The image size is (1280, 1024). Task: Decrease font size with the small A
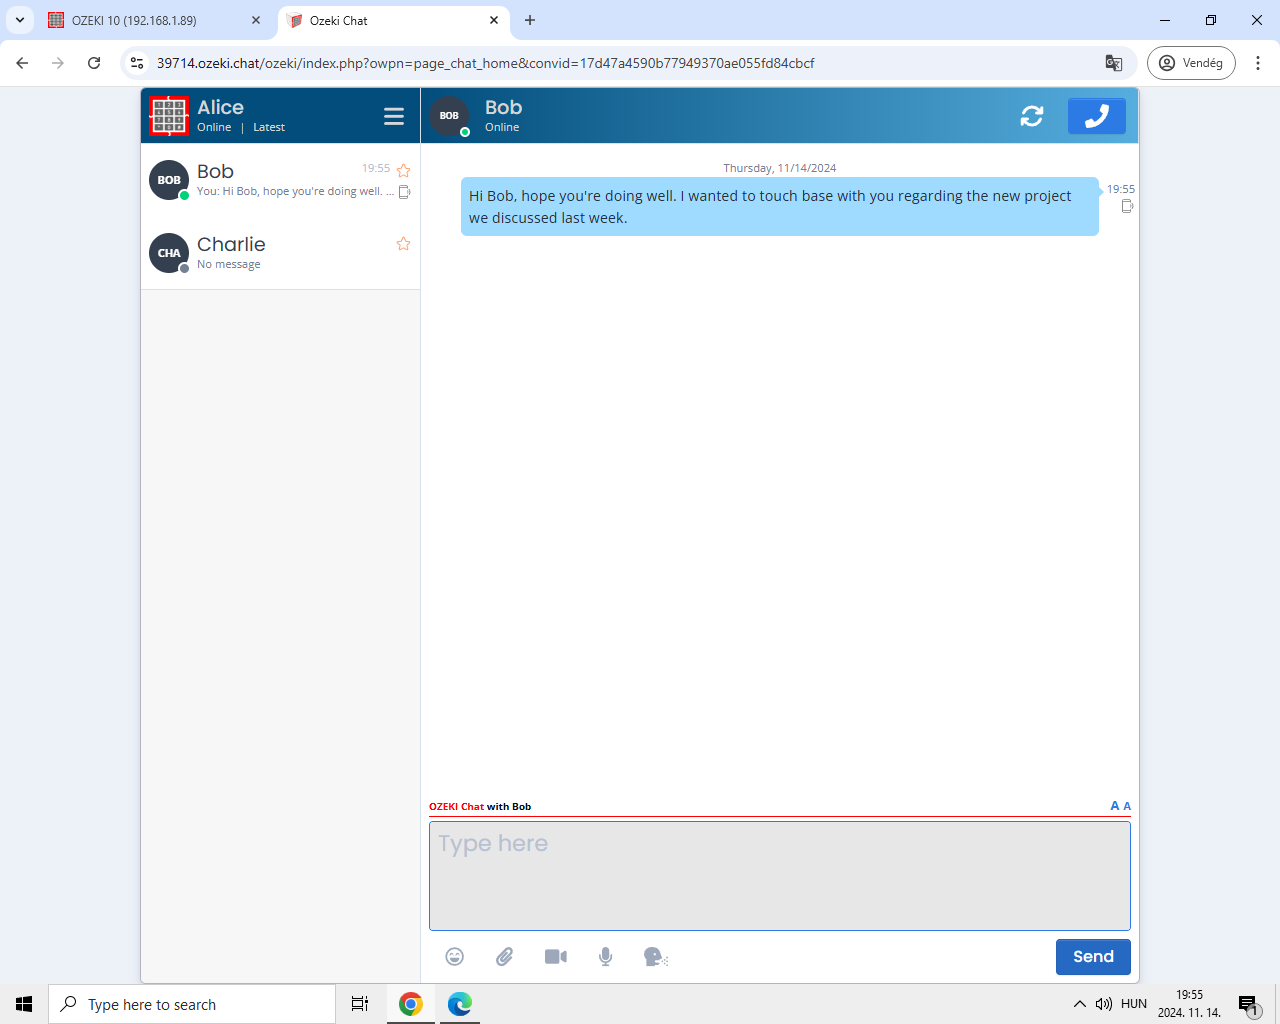(x=1127, y=806)
